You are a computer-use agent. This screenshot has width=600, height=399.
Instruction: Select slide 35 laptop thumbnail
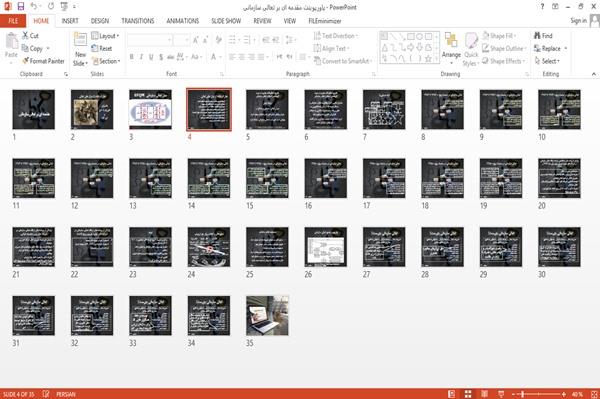(267, 316)
